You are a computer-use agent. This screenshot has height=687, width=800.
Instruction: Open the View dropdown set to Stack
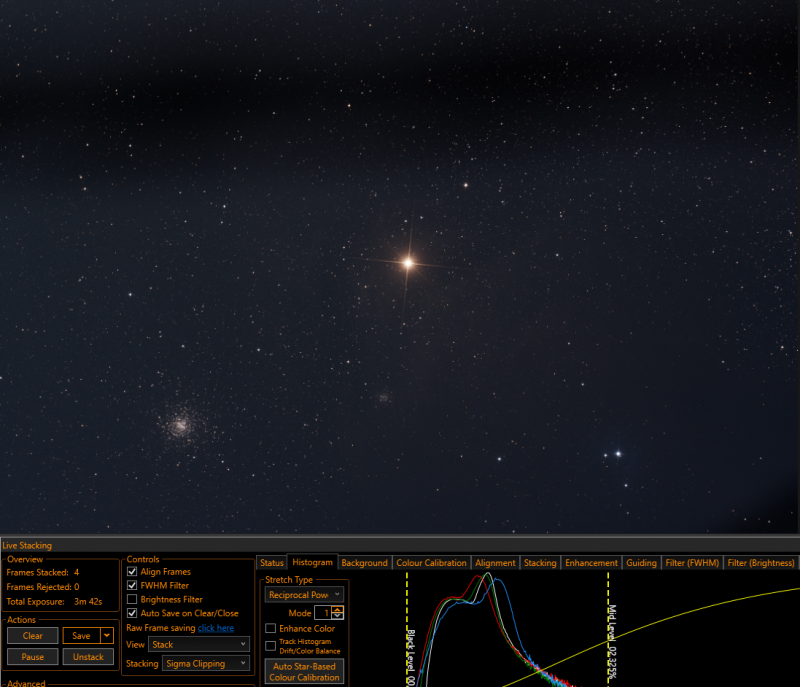point(199,644)
